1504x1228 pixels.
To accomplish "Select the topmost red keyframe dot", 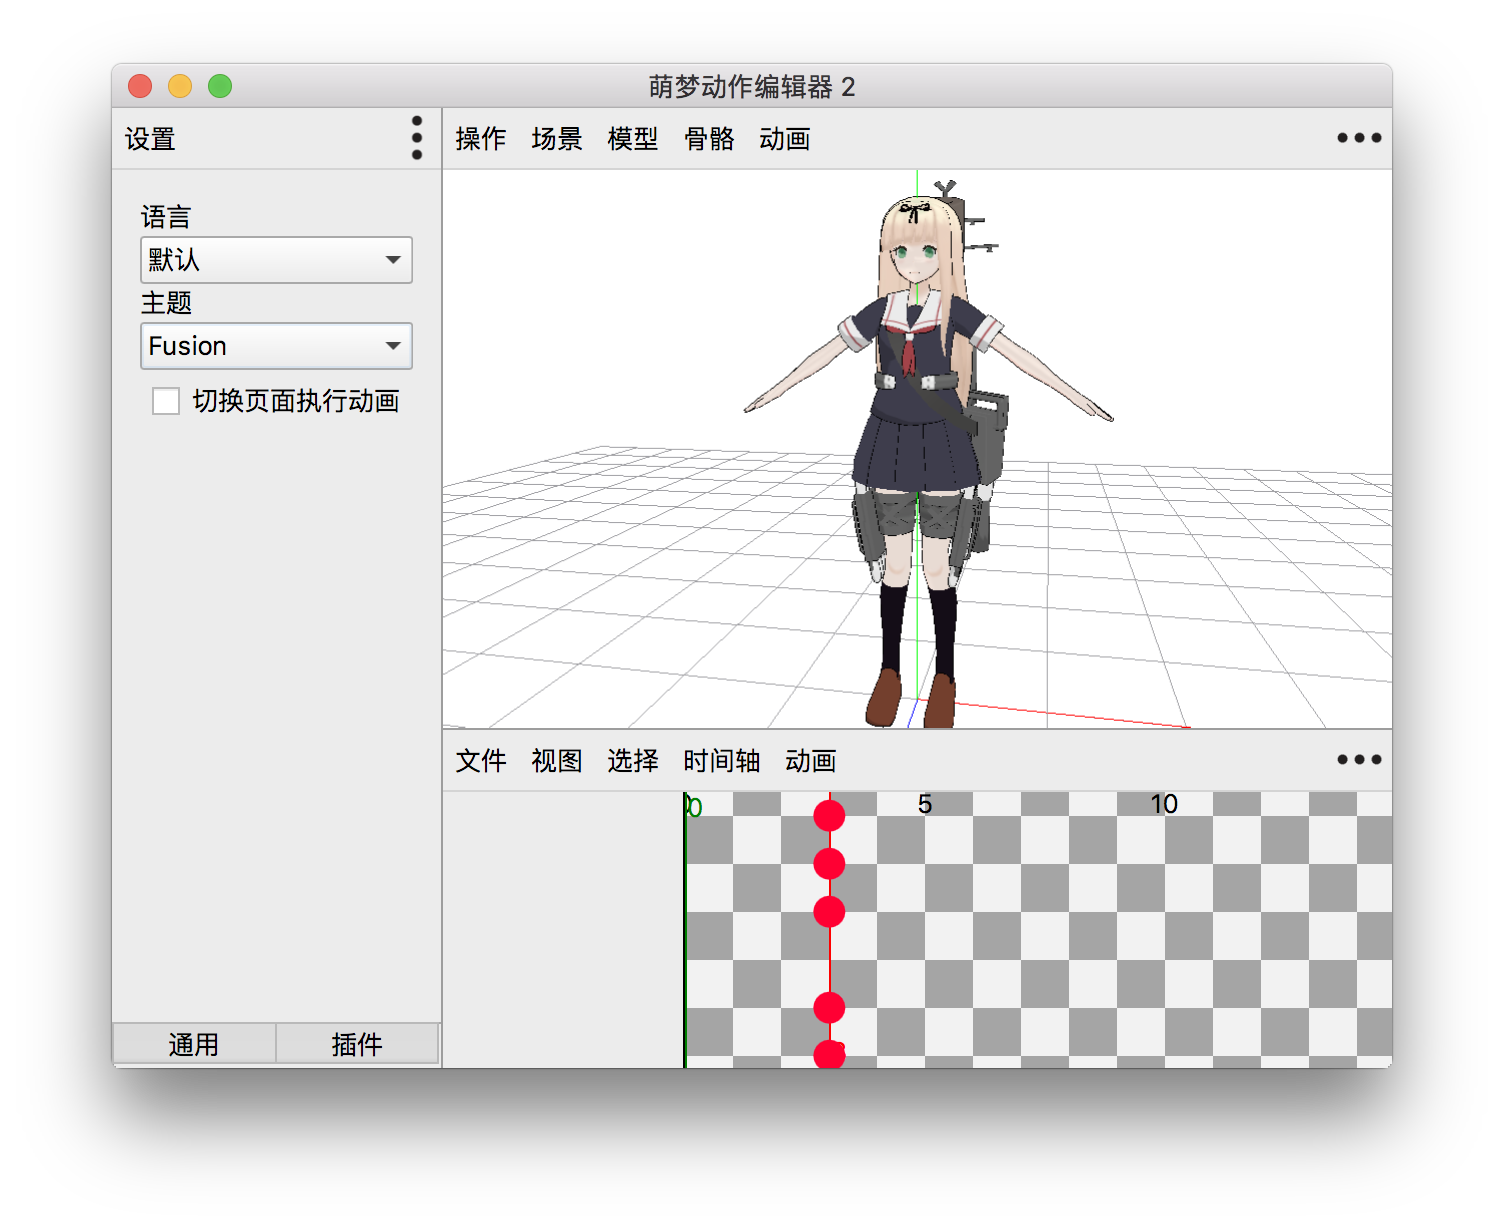I will tap(829, 816).
